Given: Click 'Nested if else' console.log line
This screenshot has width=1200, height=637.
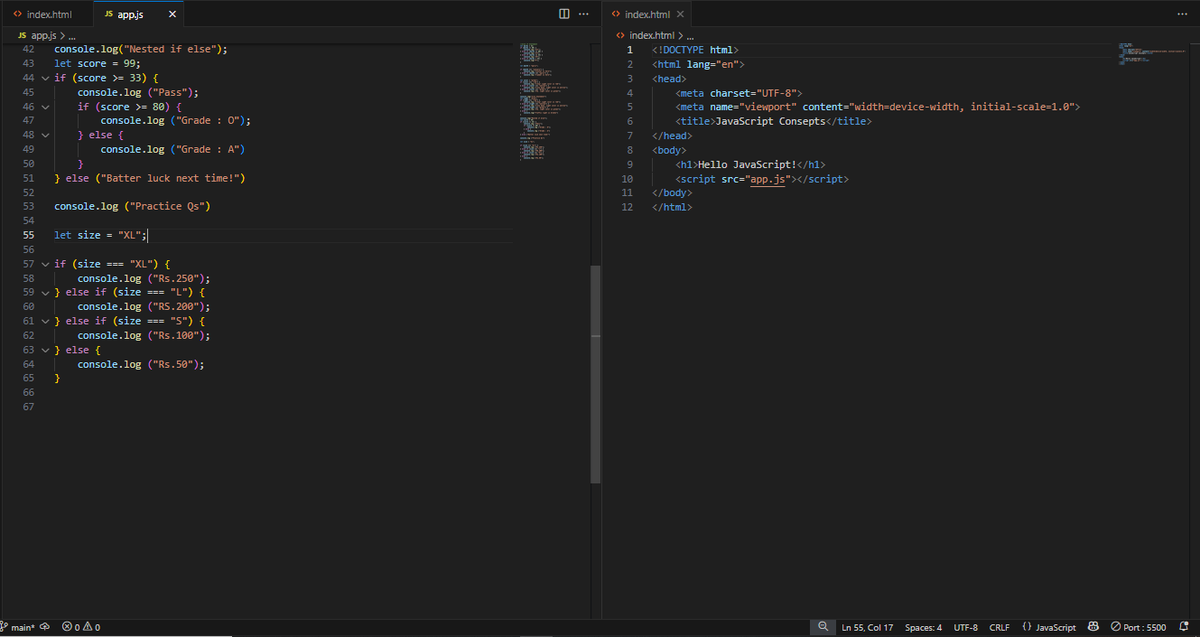Looking at the screenshot, I should 141,49.
